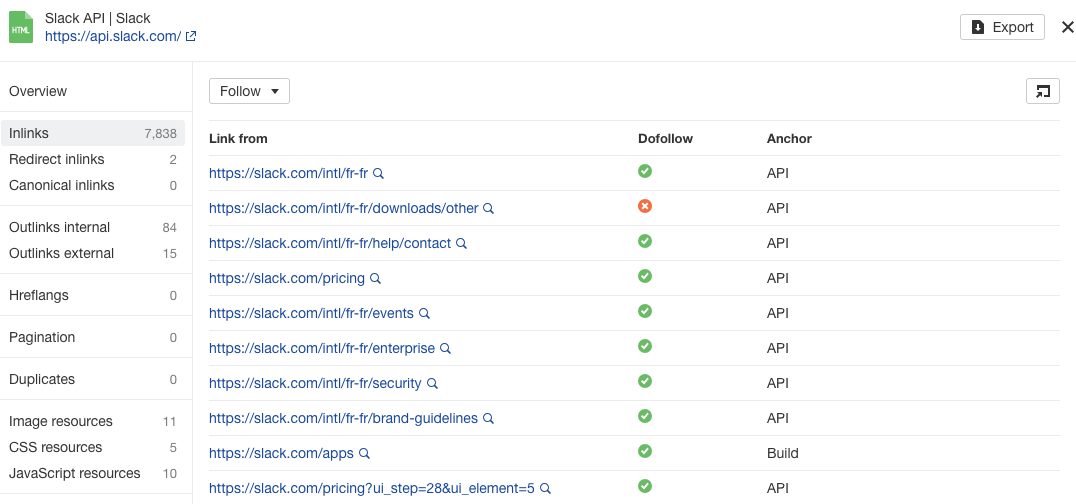Open Redirect inlinks section
This screenshot has height=504, width=1076.
(x=57, y=159)
